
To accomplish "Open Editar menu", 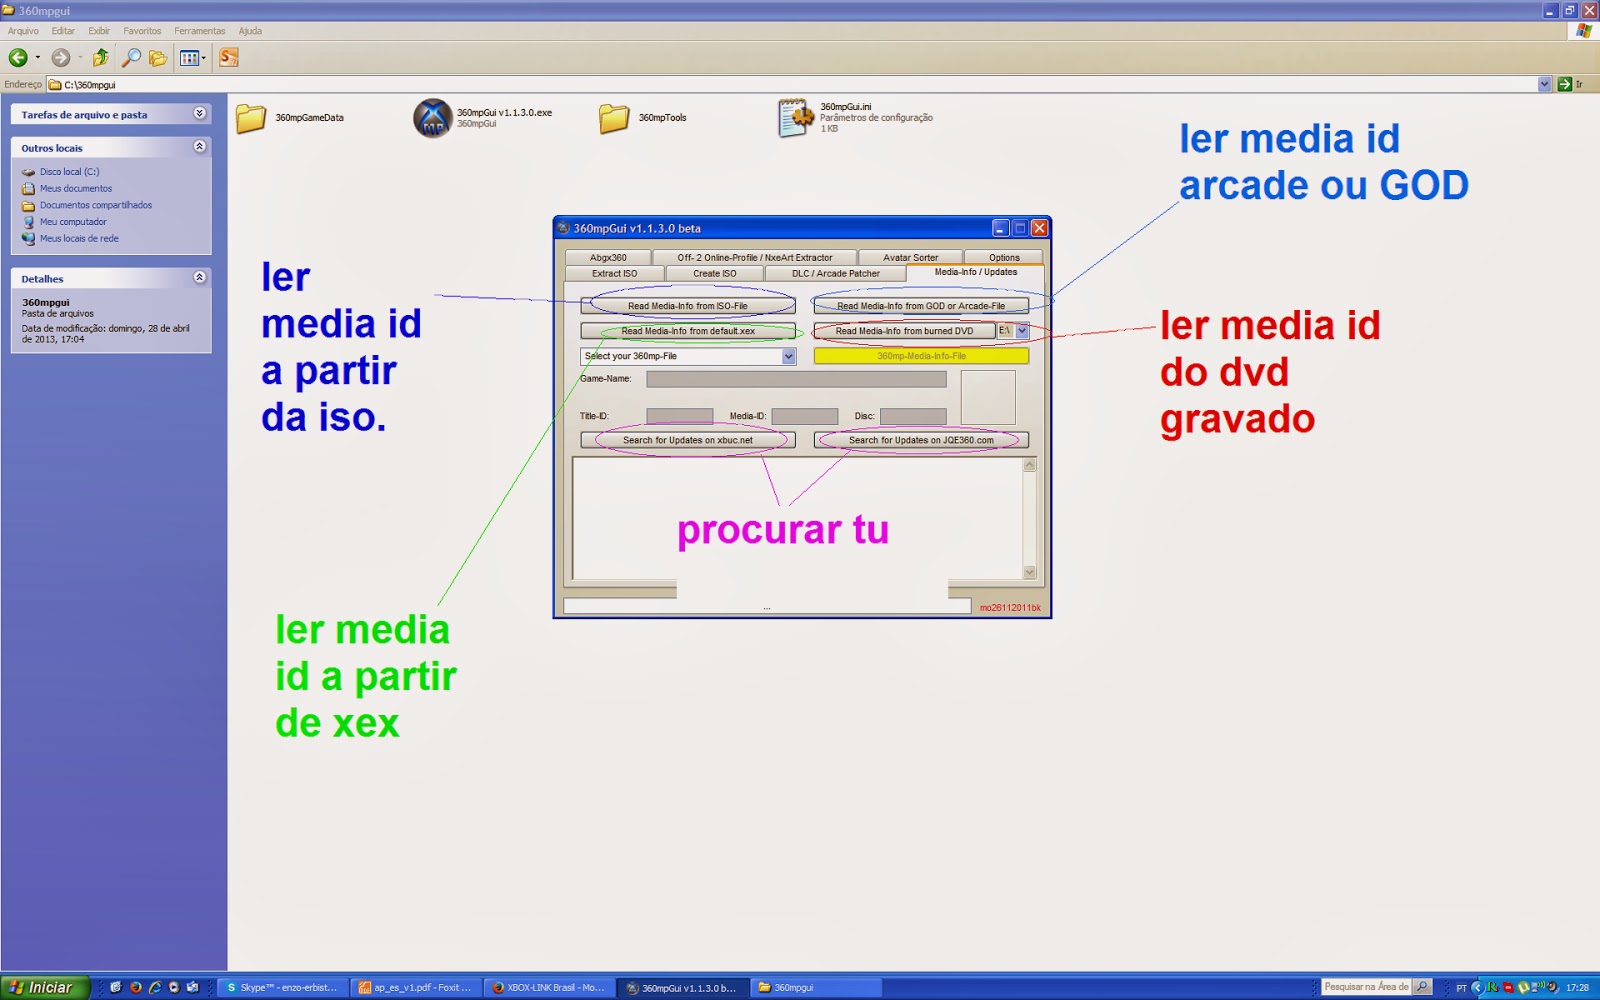I will tap(63, 31).
